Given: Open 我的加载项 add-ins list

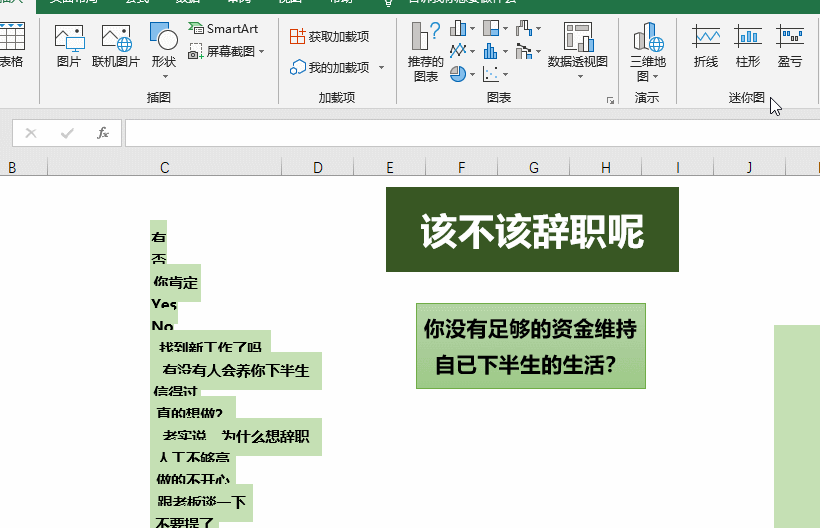Looking at the screenshot, I should point(337,67).
